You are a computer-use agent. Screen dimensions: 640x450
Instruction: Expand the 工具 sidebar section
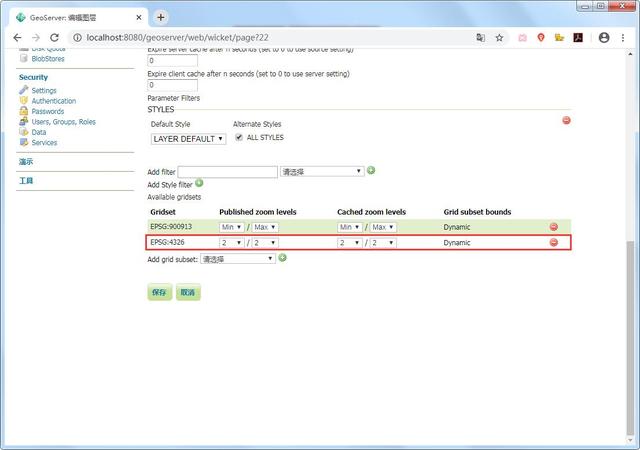(26, 180)
